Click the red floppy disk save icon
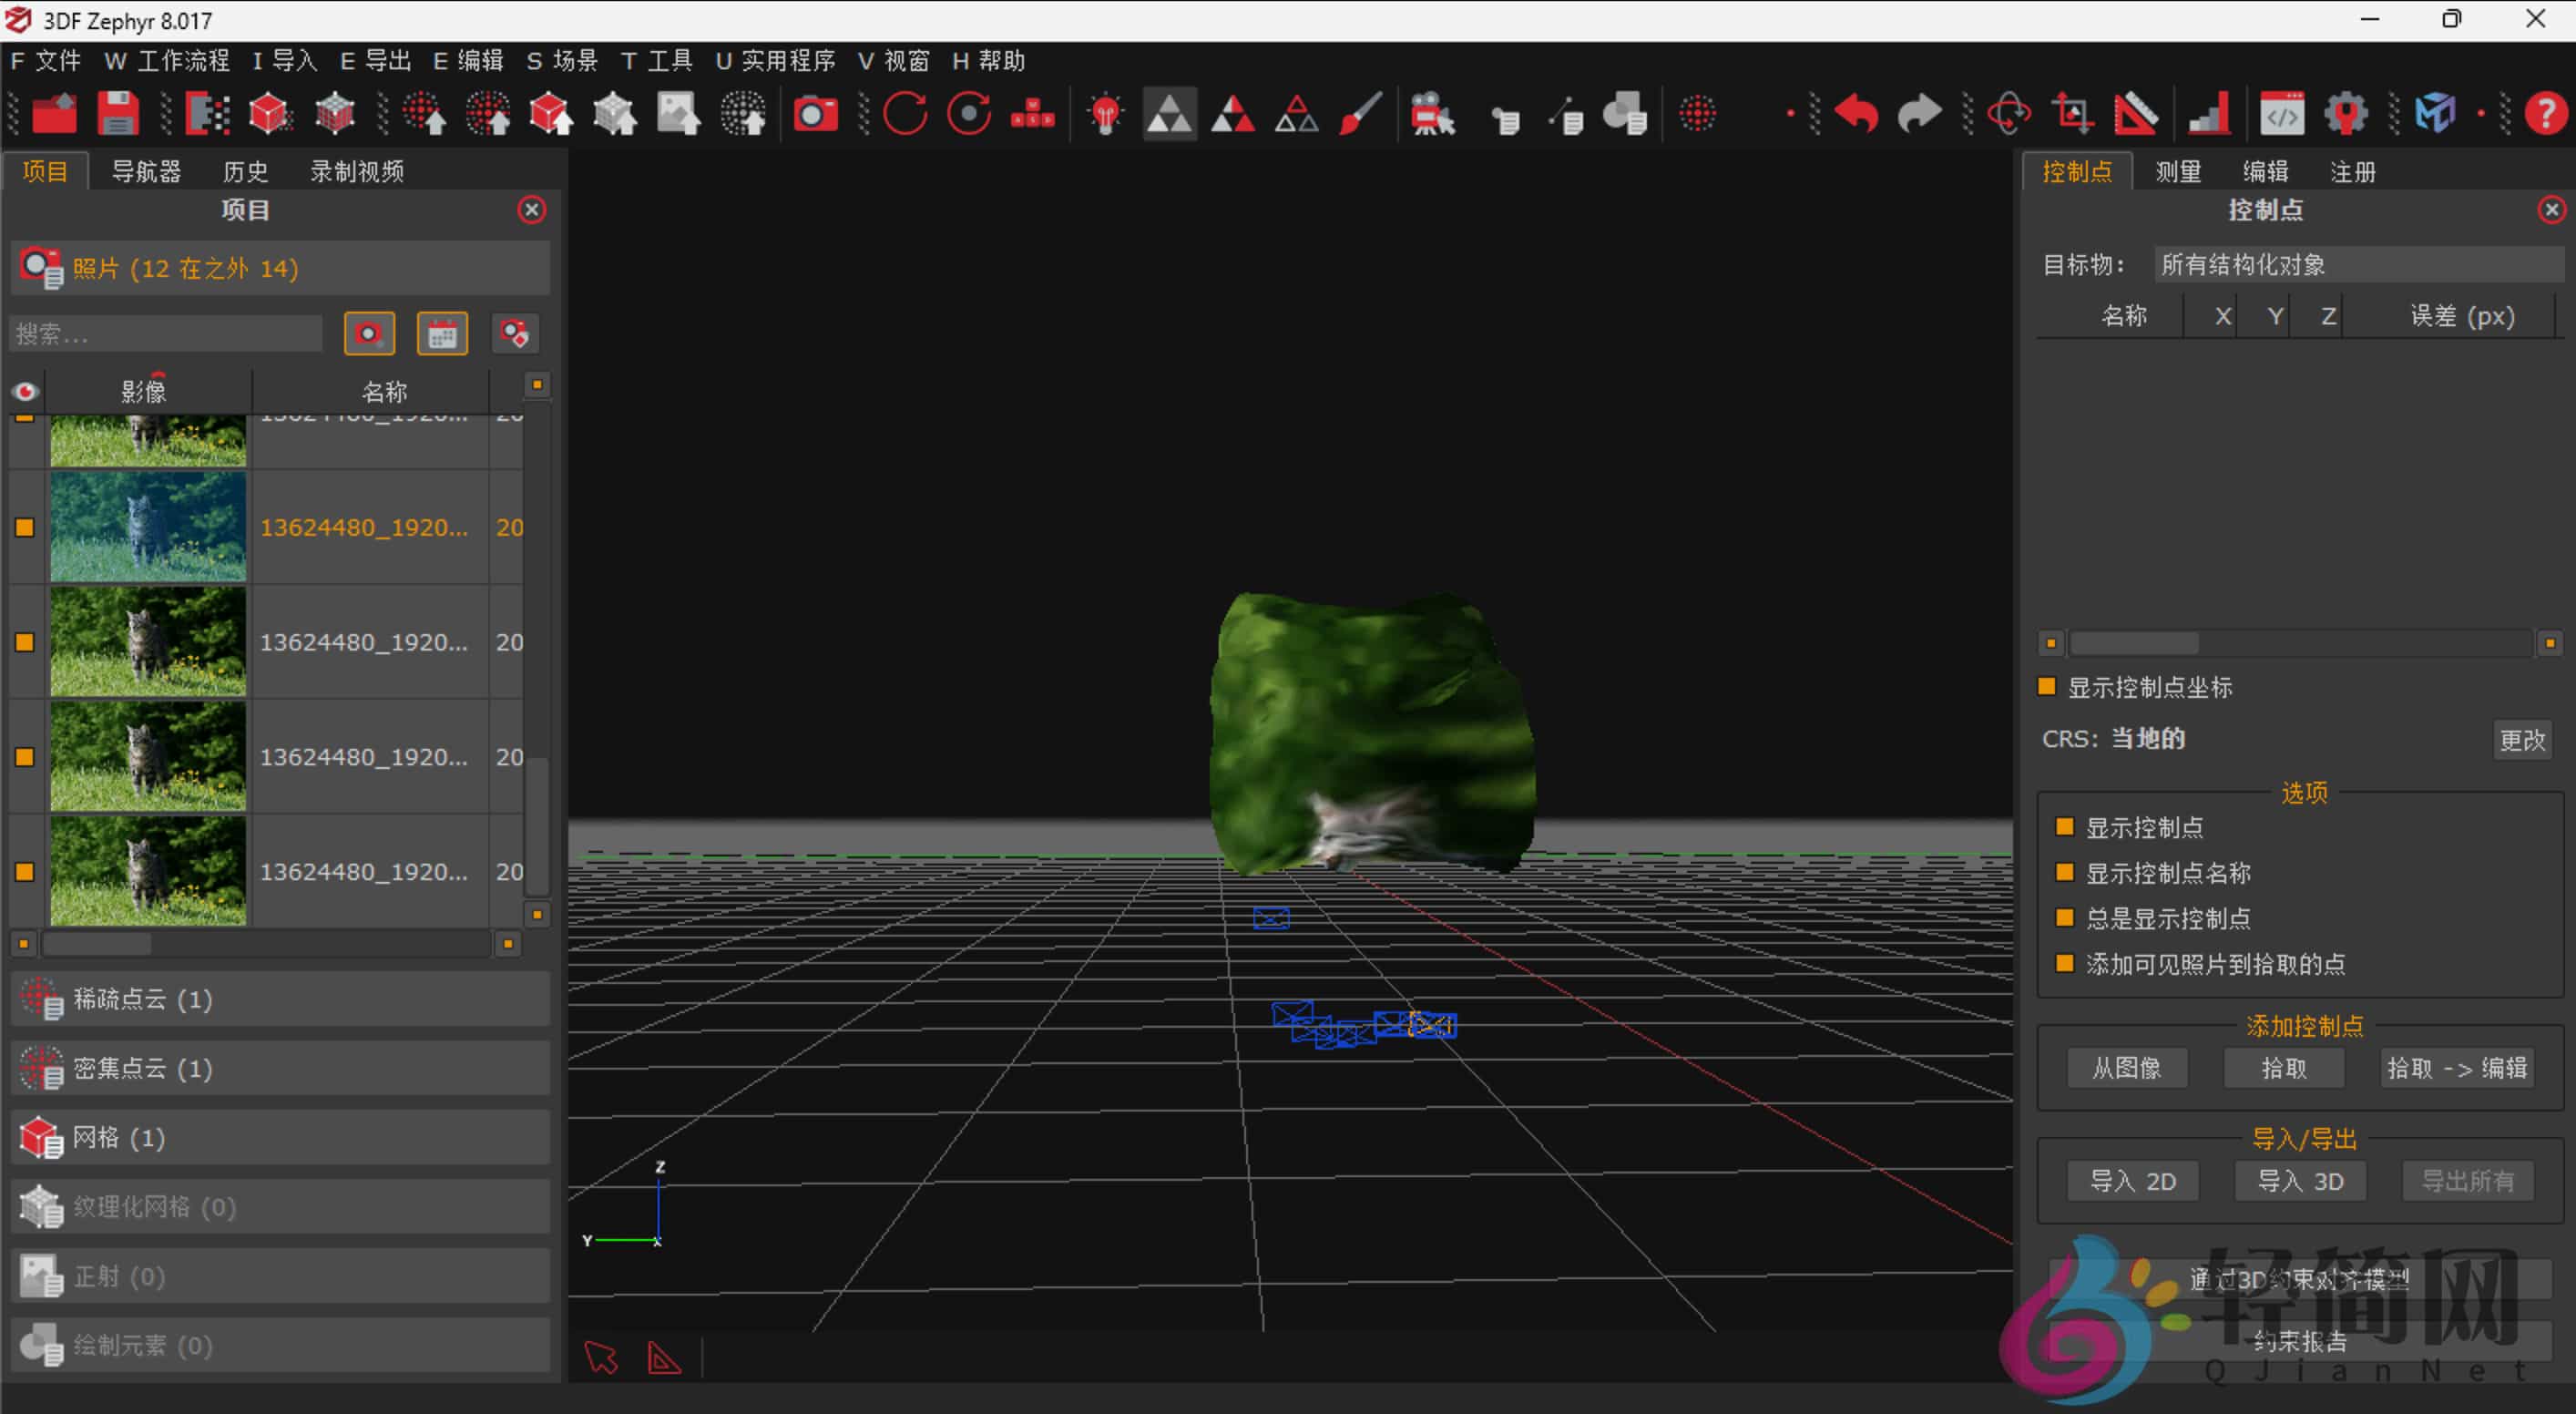2576x1414 pixels. click(x=117, y=113)
